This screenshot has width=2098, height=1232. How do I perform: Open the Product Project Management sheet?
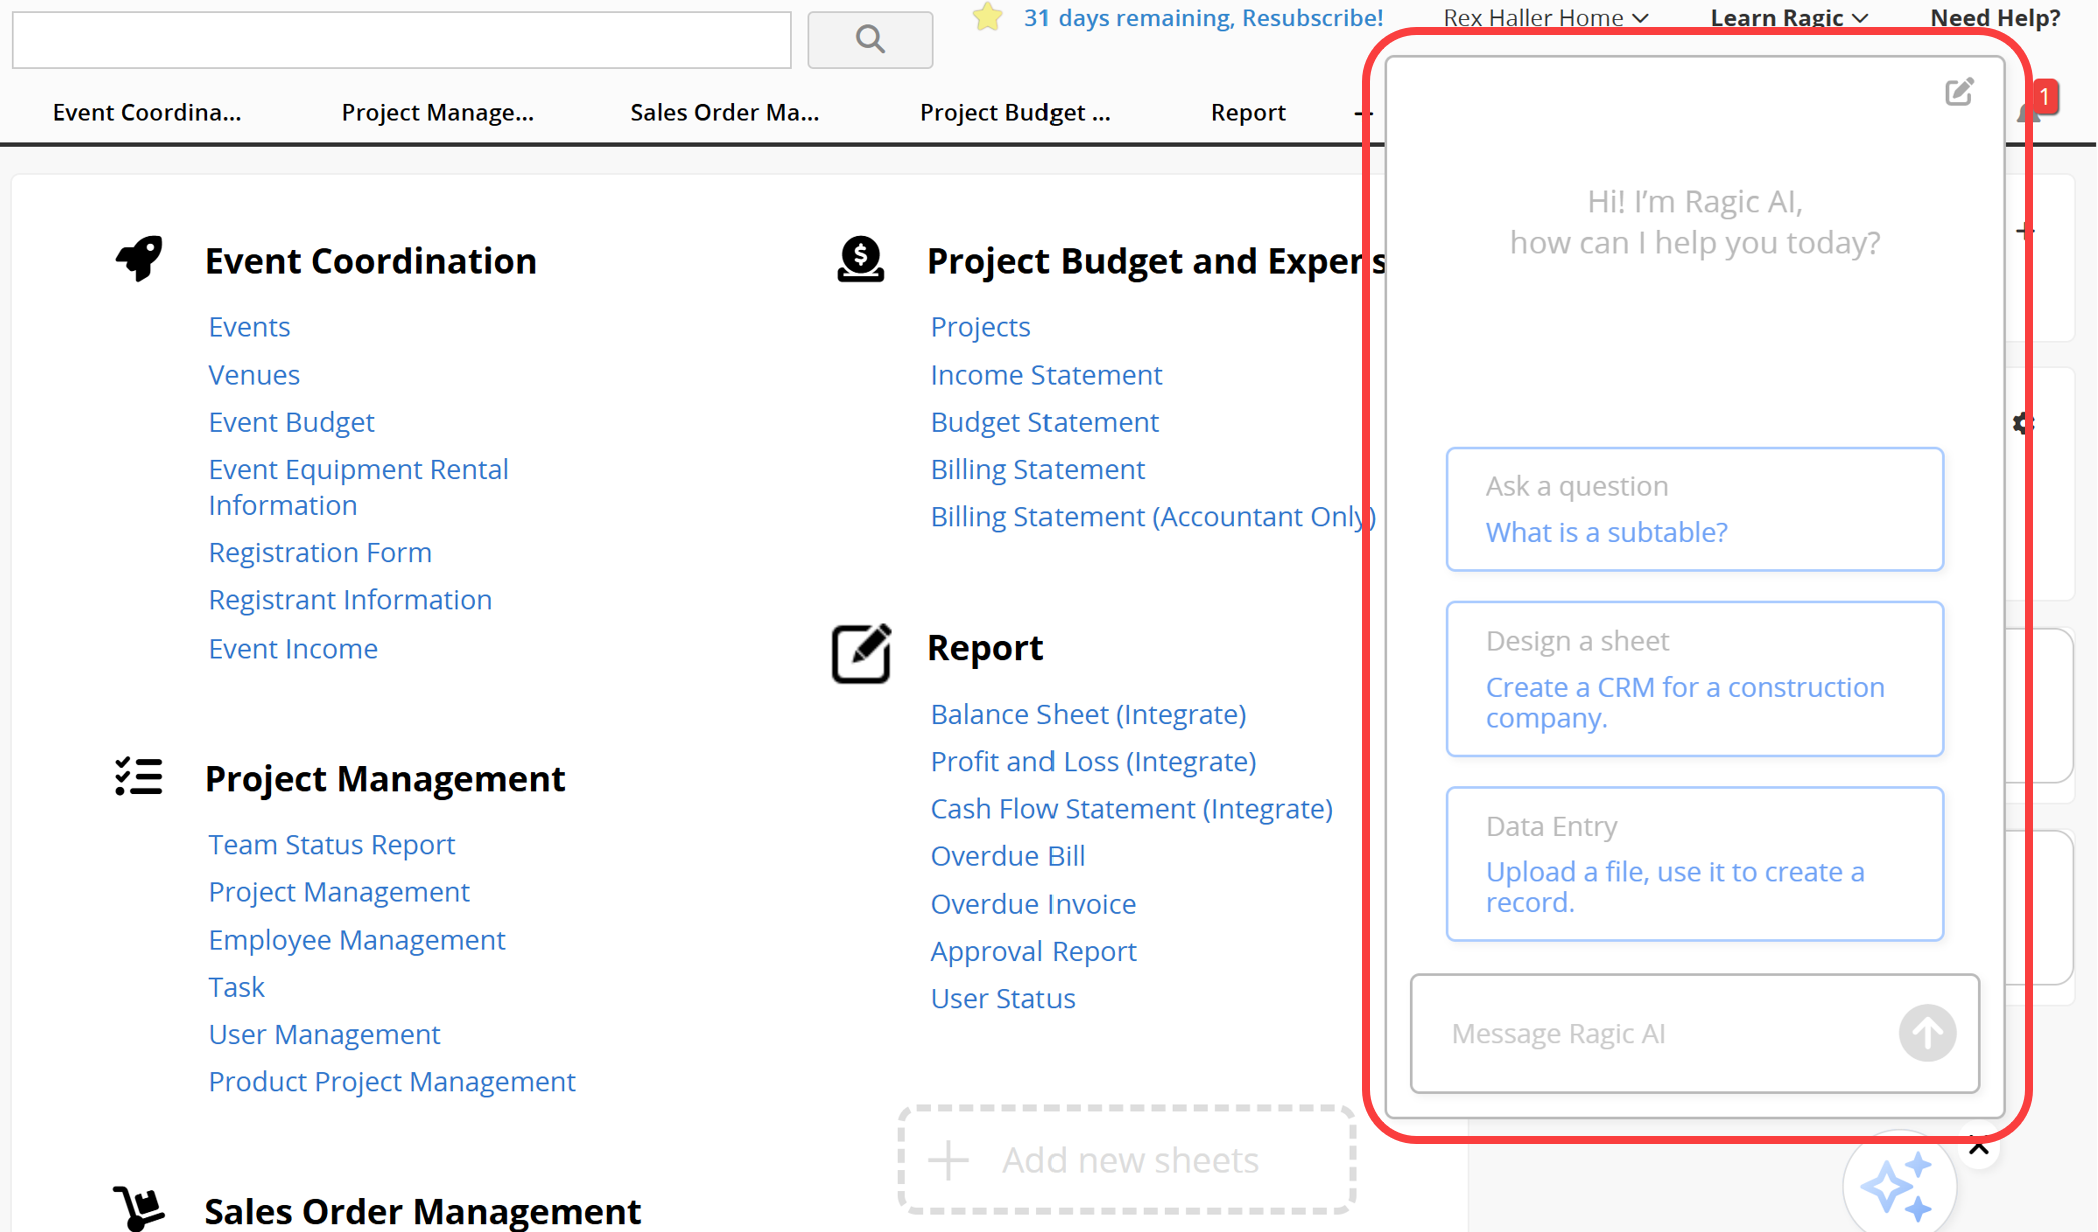[392, 1082]
